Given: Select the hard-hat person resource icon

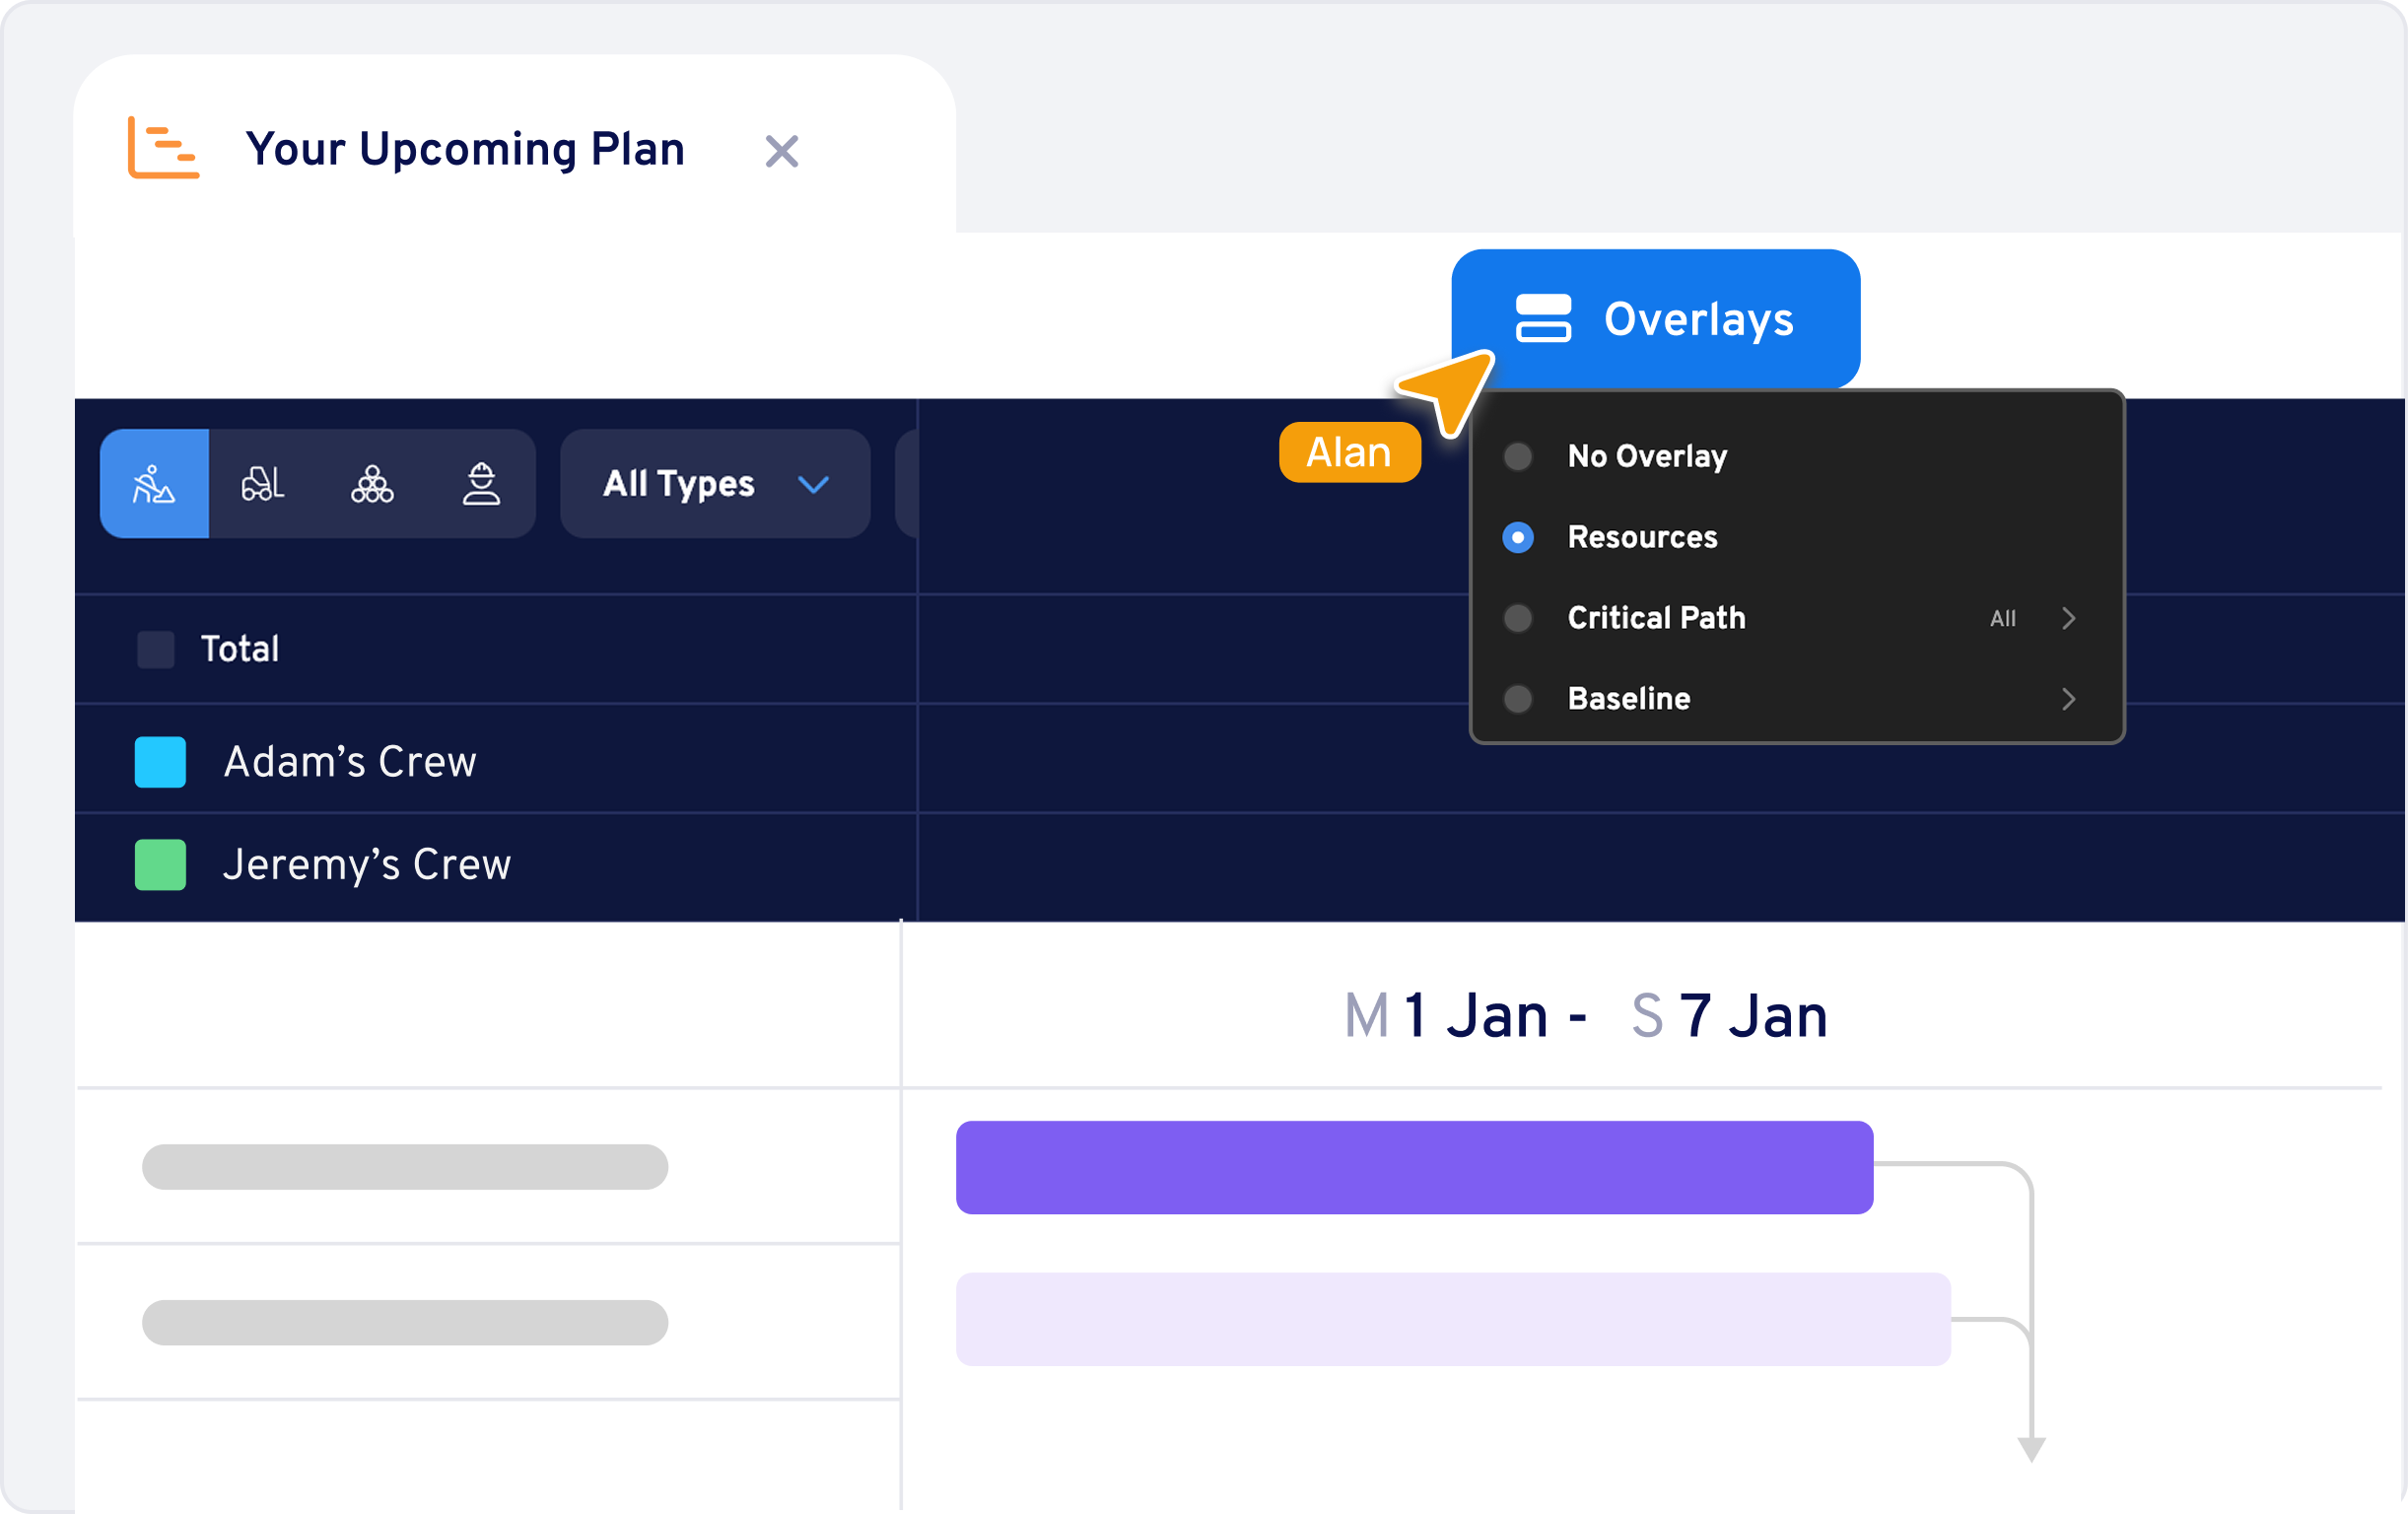Looking at the screenshot, I should (481, 484).
